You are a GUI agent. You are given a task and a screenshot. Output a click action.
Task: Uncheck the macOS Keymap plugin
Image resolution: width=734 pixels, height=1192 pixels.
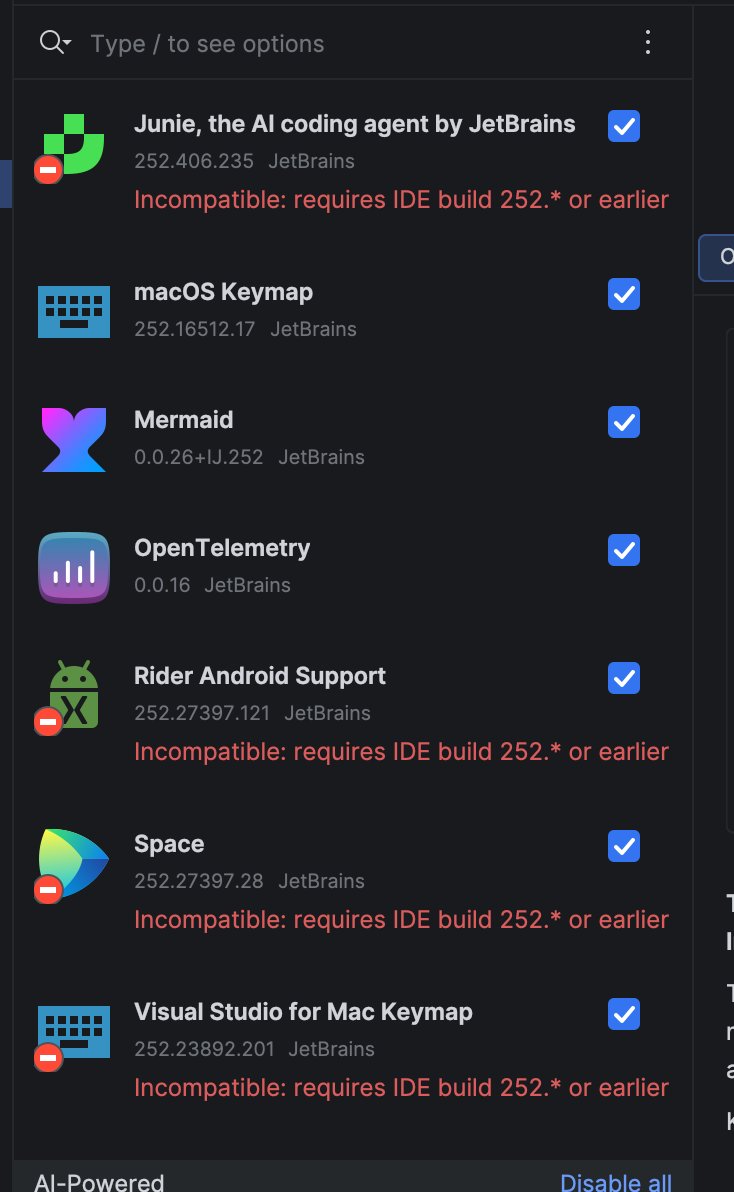[x=624, y=294]
